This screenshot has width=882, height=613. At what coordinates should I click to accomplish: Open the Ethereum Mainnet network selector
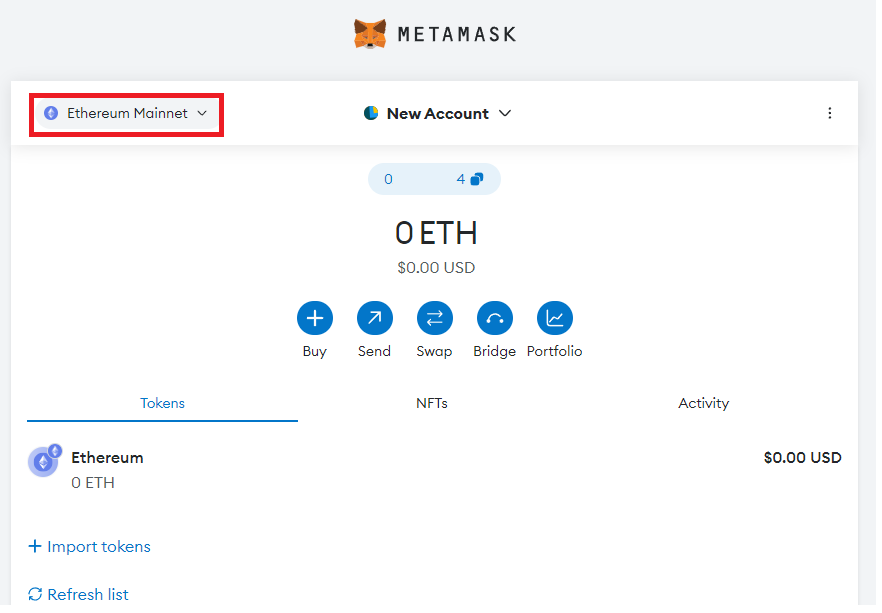(x=126, y=114)
